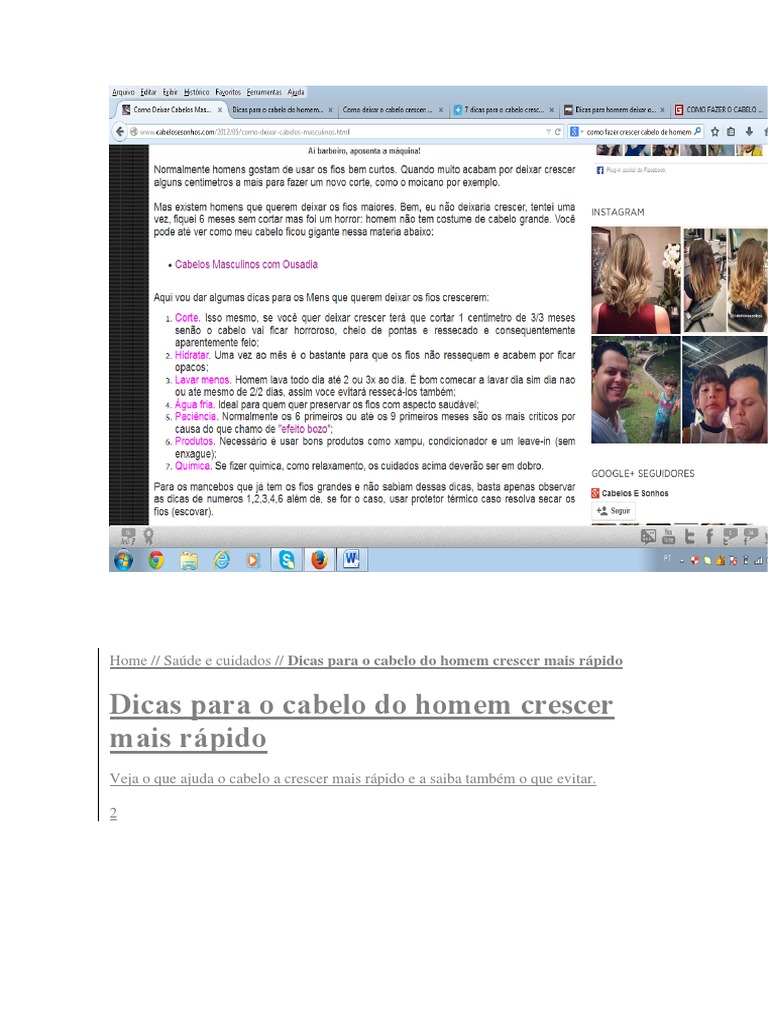The image size is (768, 1024).
Task: Click the Firefox taskbar icon
Action: click(319, 560)
